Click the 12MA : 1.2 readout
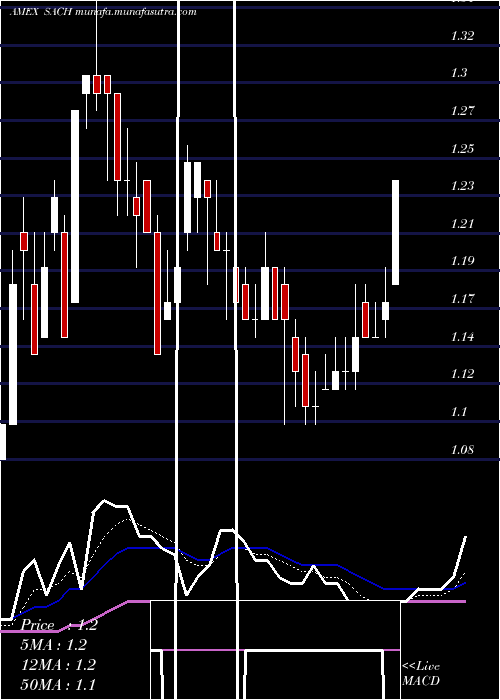The height and width of the screenshot is (700, 500). [x=58, y=665]
